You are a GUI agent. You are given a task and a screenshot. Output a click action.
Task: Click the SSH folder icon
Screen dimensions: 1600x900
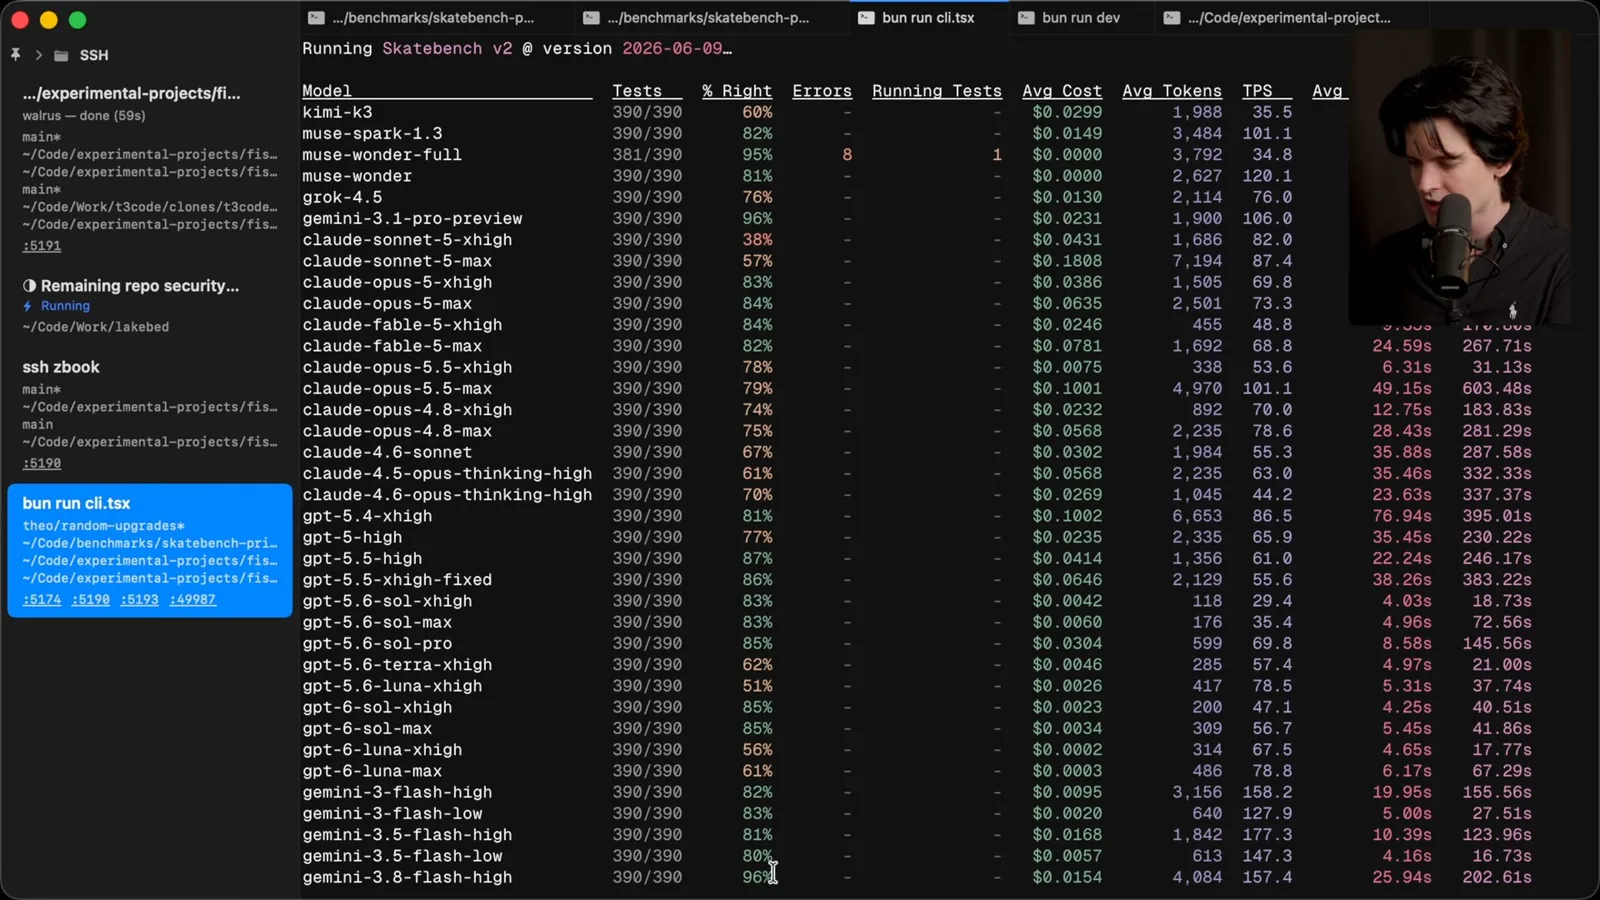coord(61,55)
